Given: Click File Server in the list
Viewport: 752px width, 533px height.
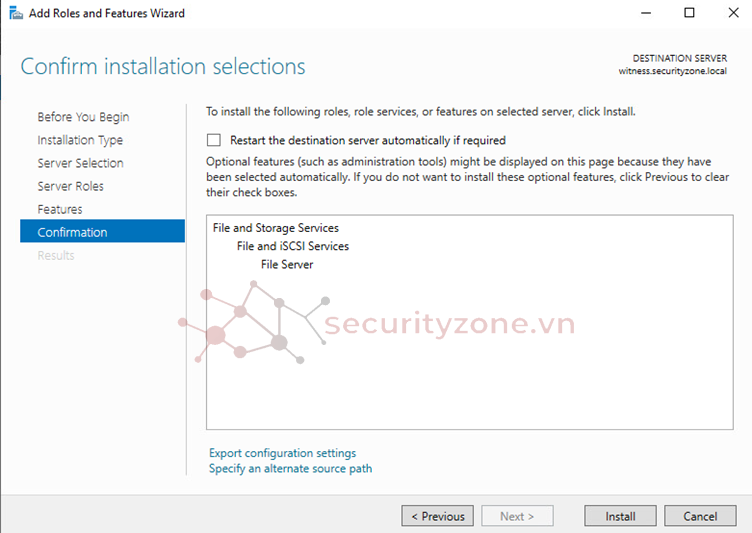Looking at the screenshot, I should point(286,264).
